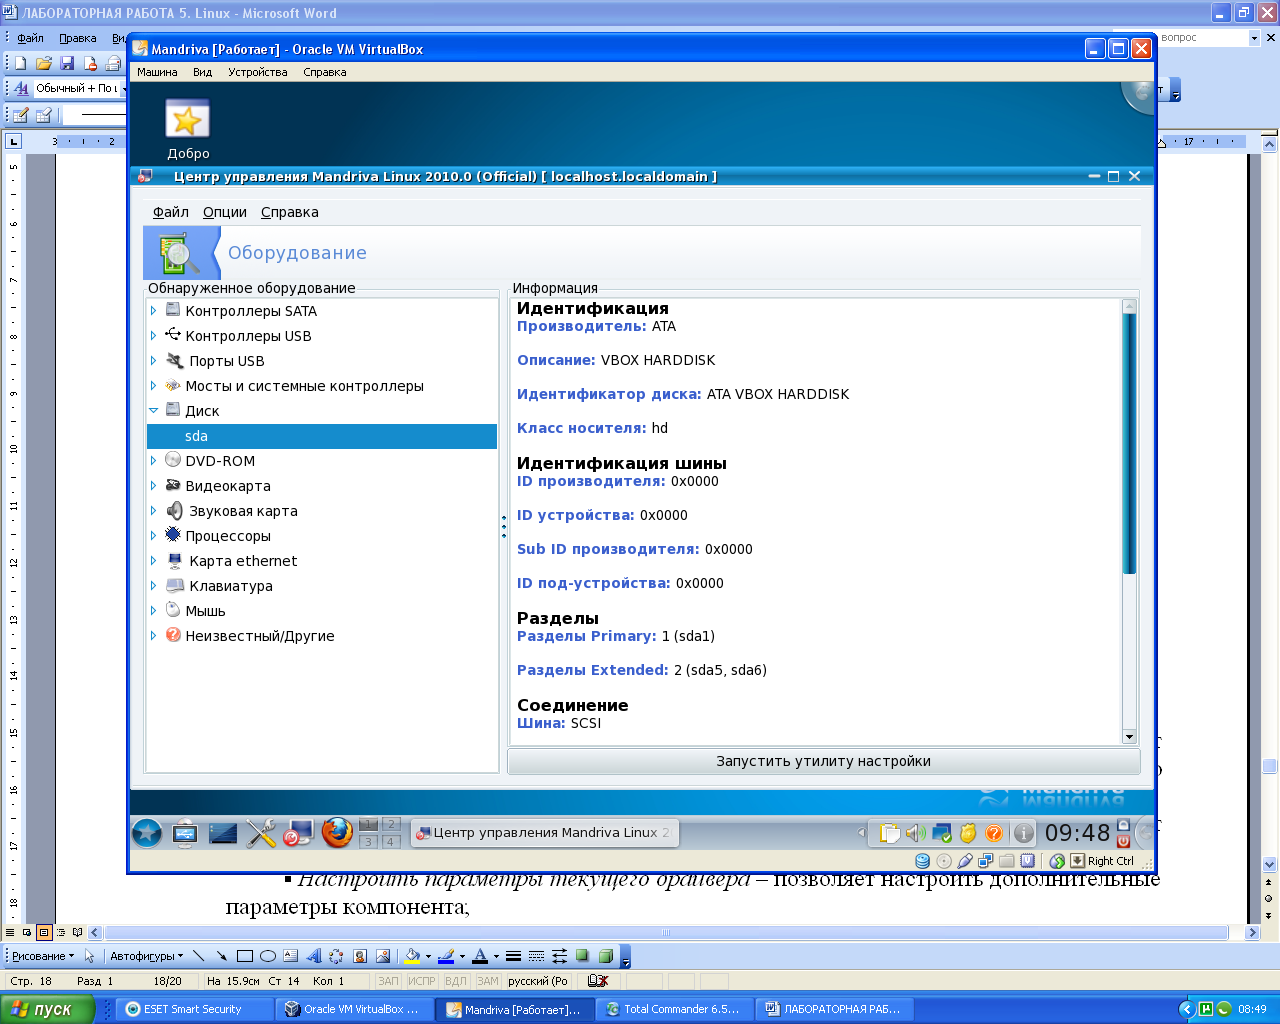This screenshot has height=1024, width=1280.
Task: Open the Вид menu in VirtualBox
Action: 203,72
